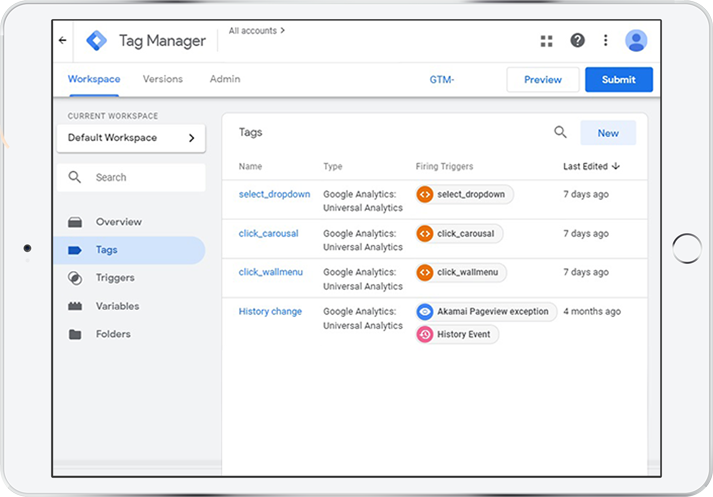Open the Google apps grid icon

[x=547, y=41]
